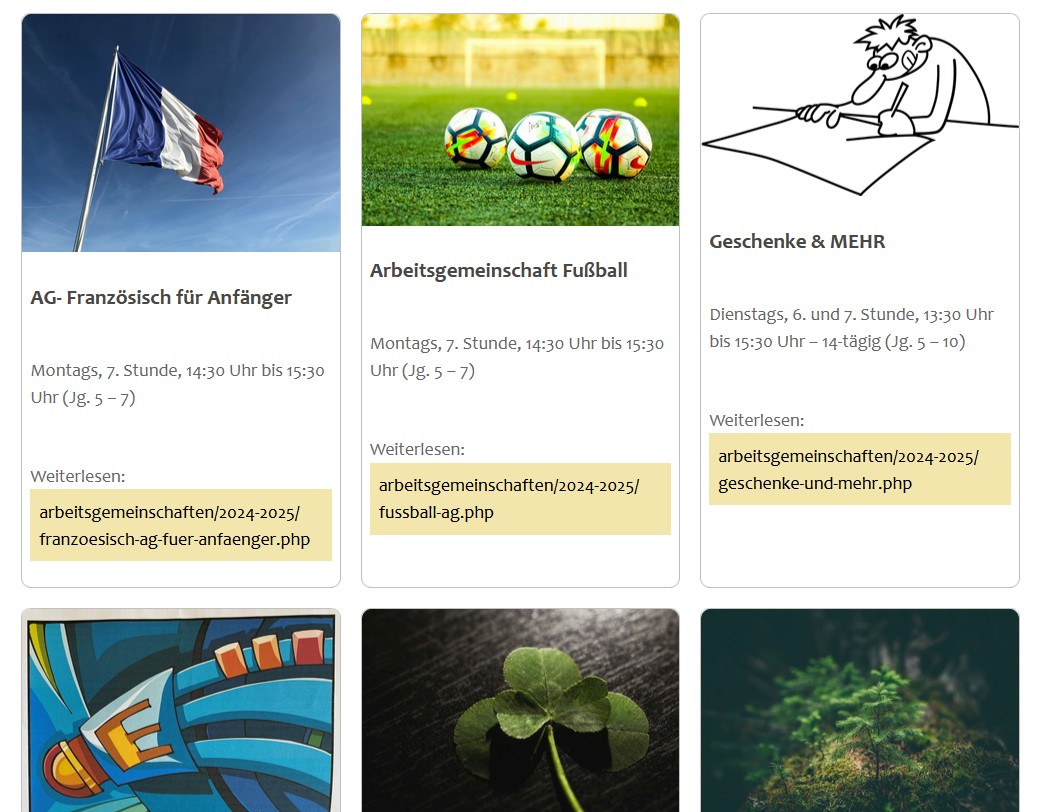Follow the fussball-ag.php link
Image resolution: width=1042 pixels, height=812 pixels.
(520, 499)
